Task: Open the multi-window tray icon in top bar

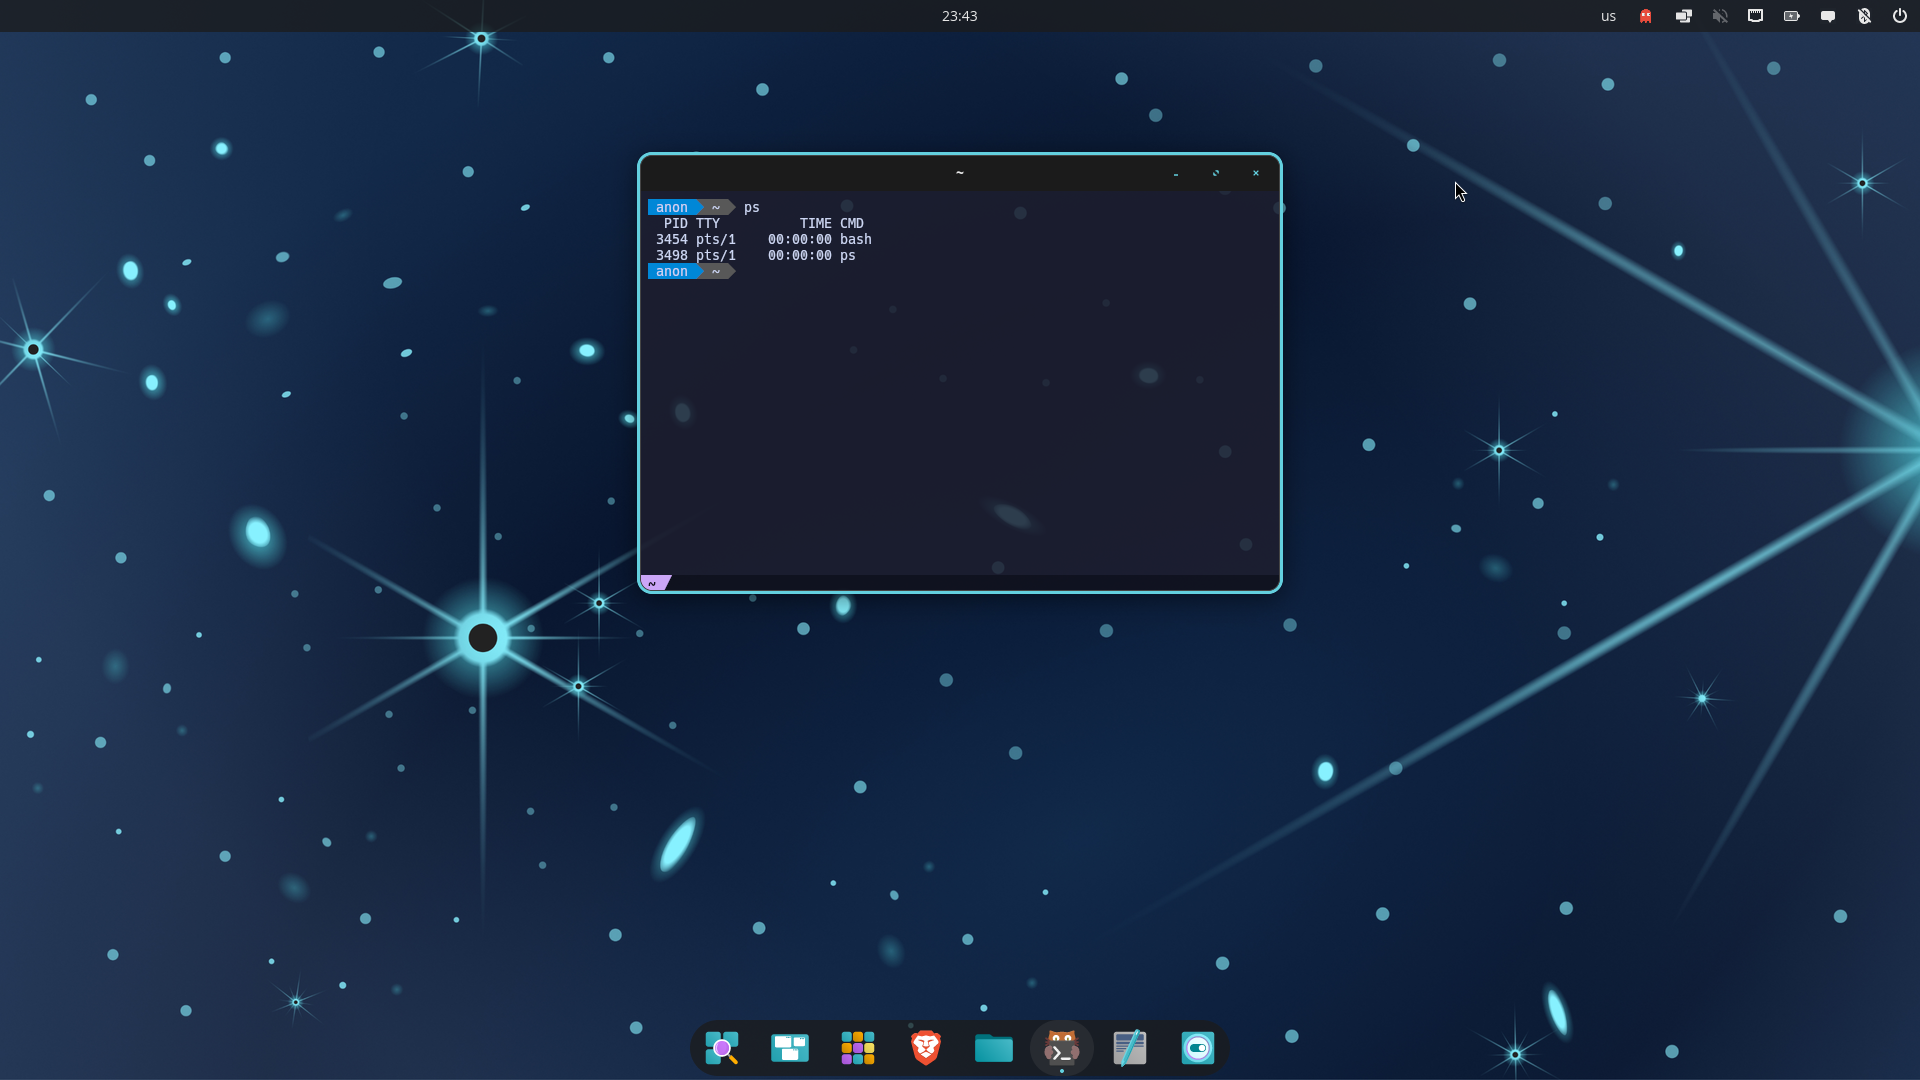Action: click(1683, 16)
